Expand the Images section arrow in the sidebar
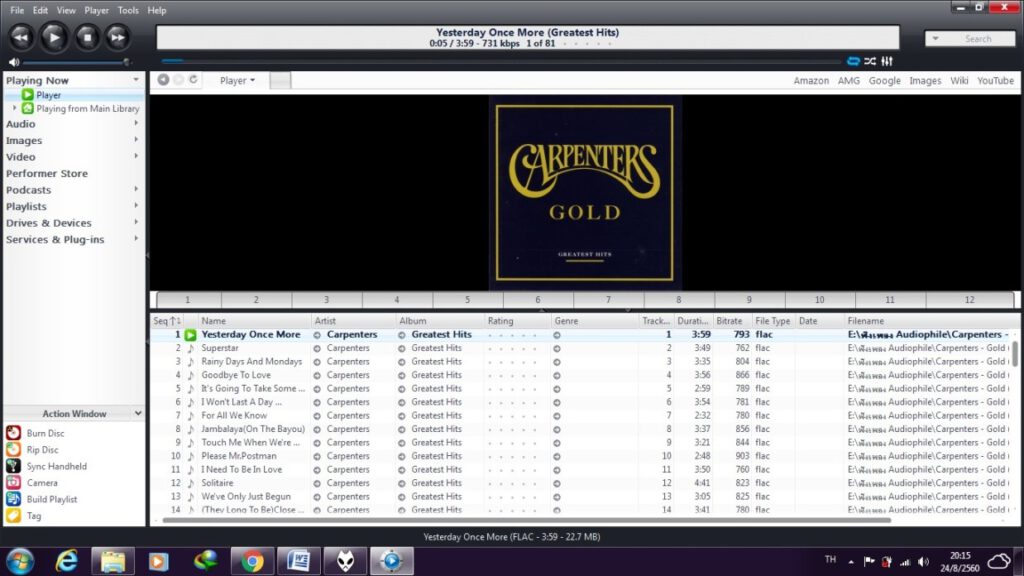 point(136,140)
